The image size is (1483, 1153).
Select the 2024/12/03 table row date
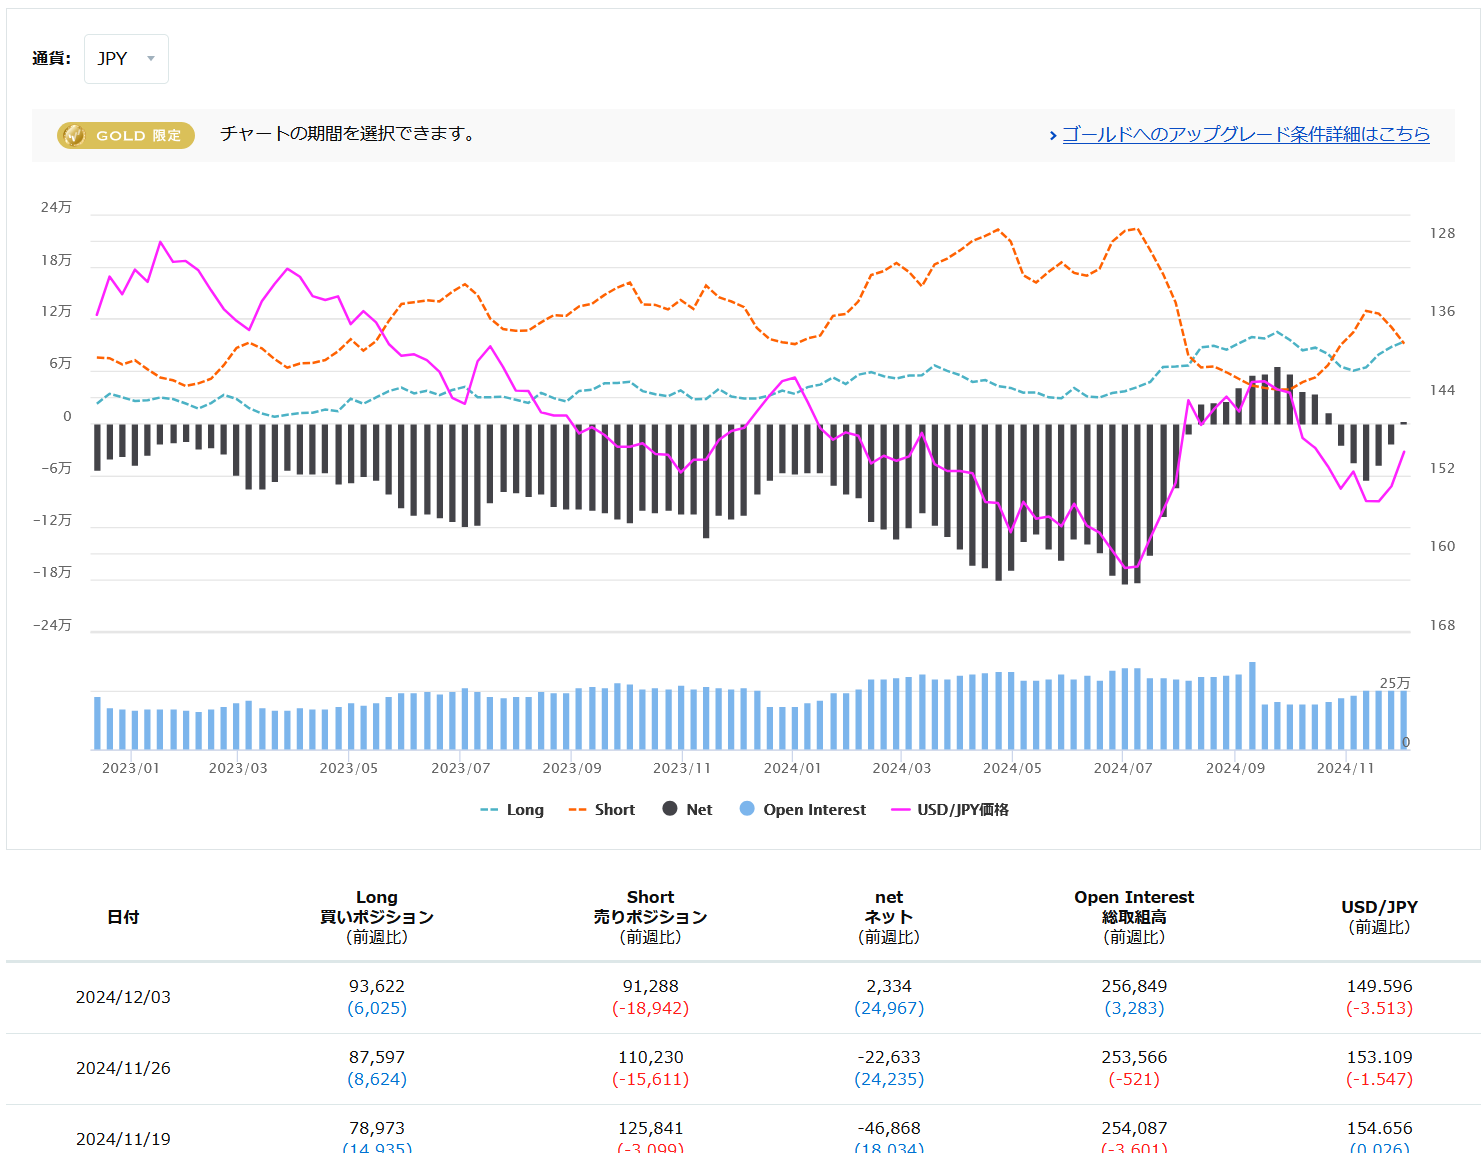point(123,997)
